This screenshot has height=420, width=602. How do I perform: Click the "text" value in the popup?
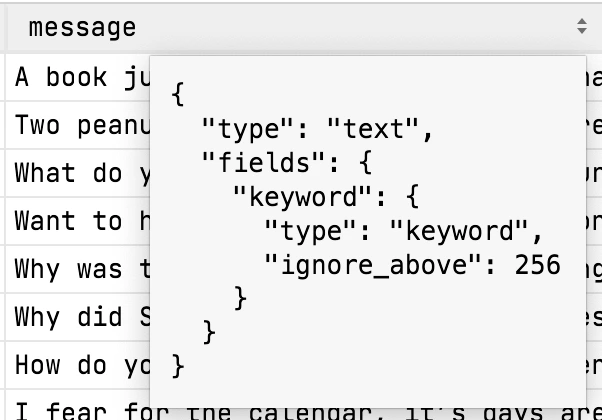(x=373, y=129)
